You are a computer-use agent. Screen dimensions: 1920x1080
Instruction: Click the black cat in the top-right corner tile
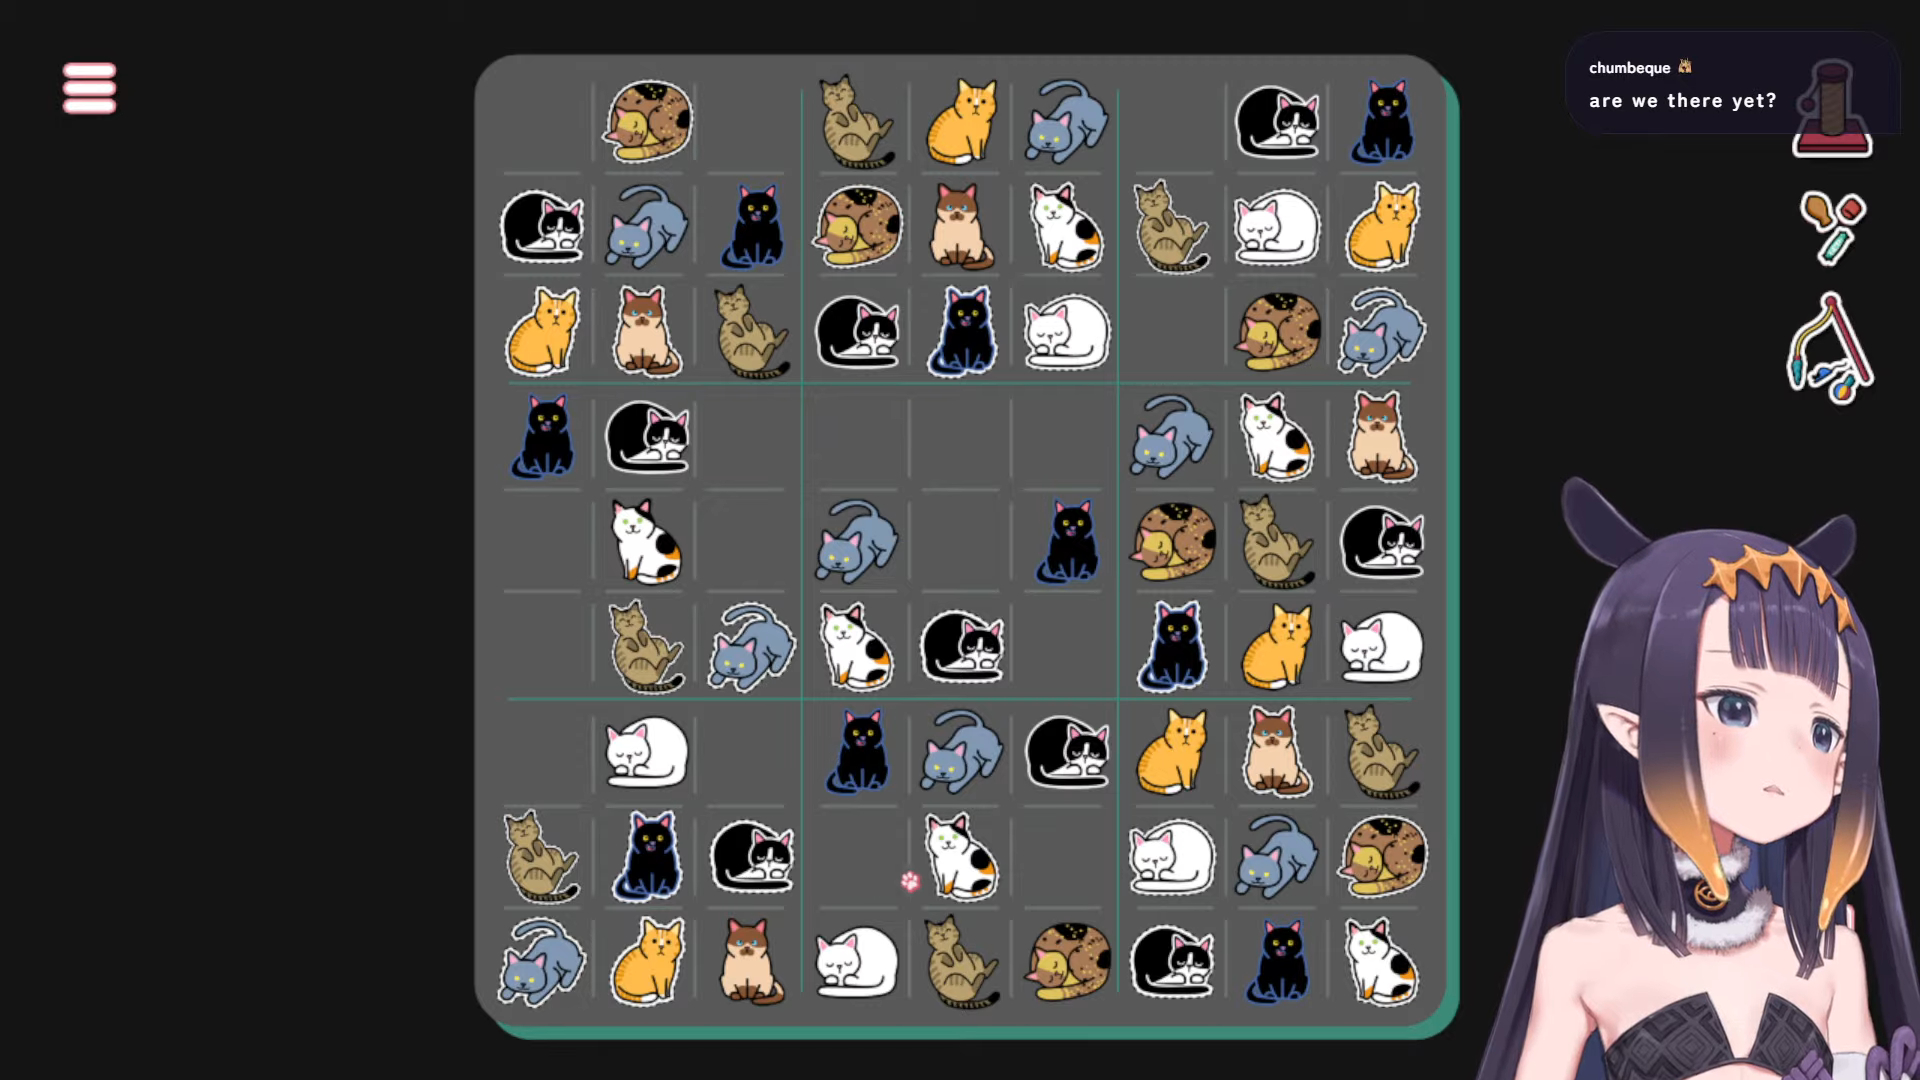click(x=1382, y=122)
